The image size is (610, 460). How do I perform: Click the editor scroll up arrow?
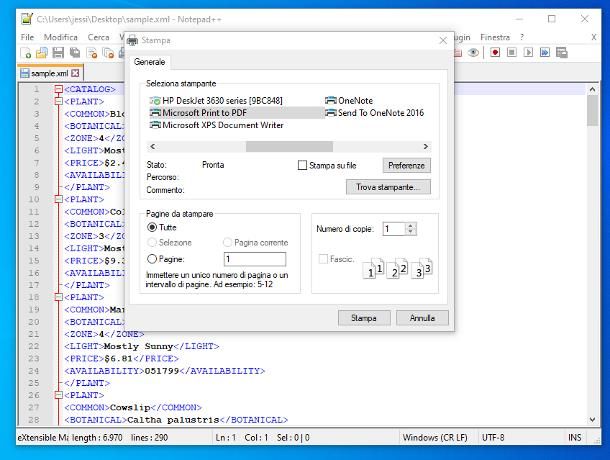592,89
